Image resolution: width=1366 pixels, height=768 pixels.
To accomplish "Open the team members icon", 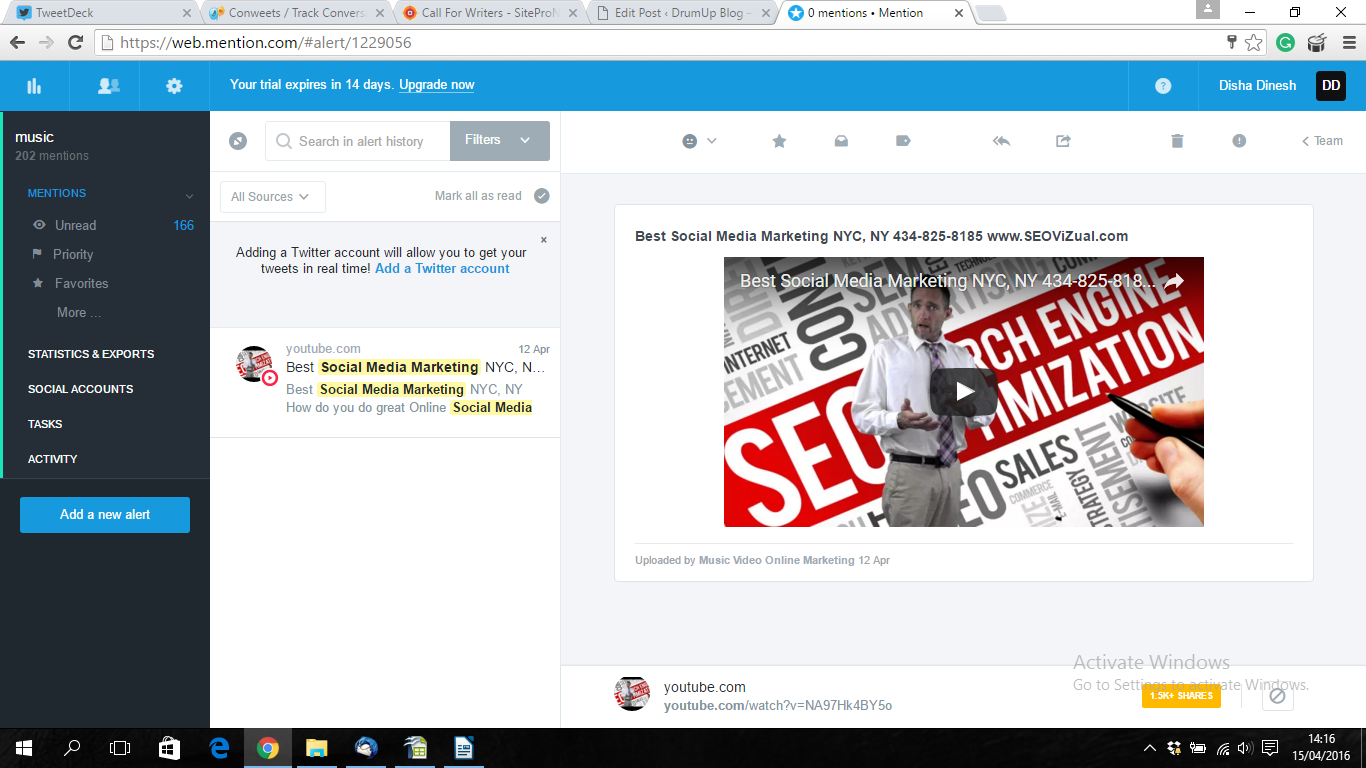I will coord(108,86).
